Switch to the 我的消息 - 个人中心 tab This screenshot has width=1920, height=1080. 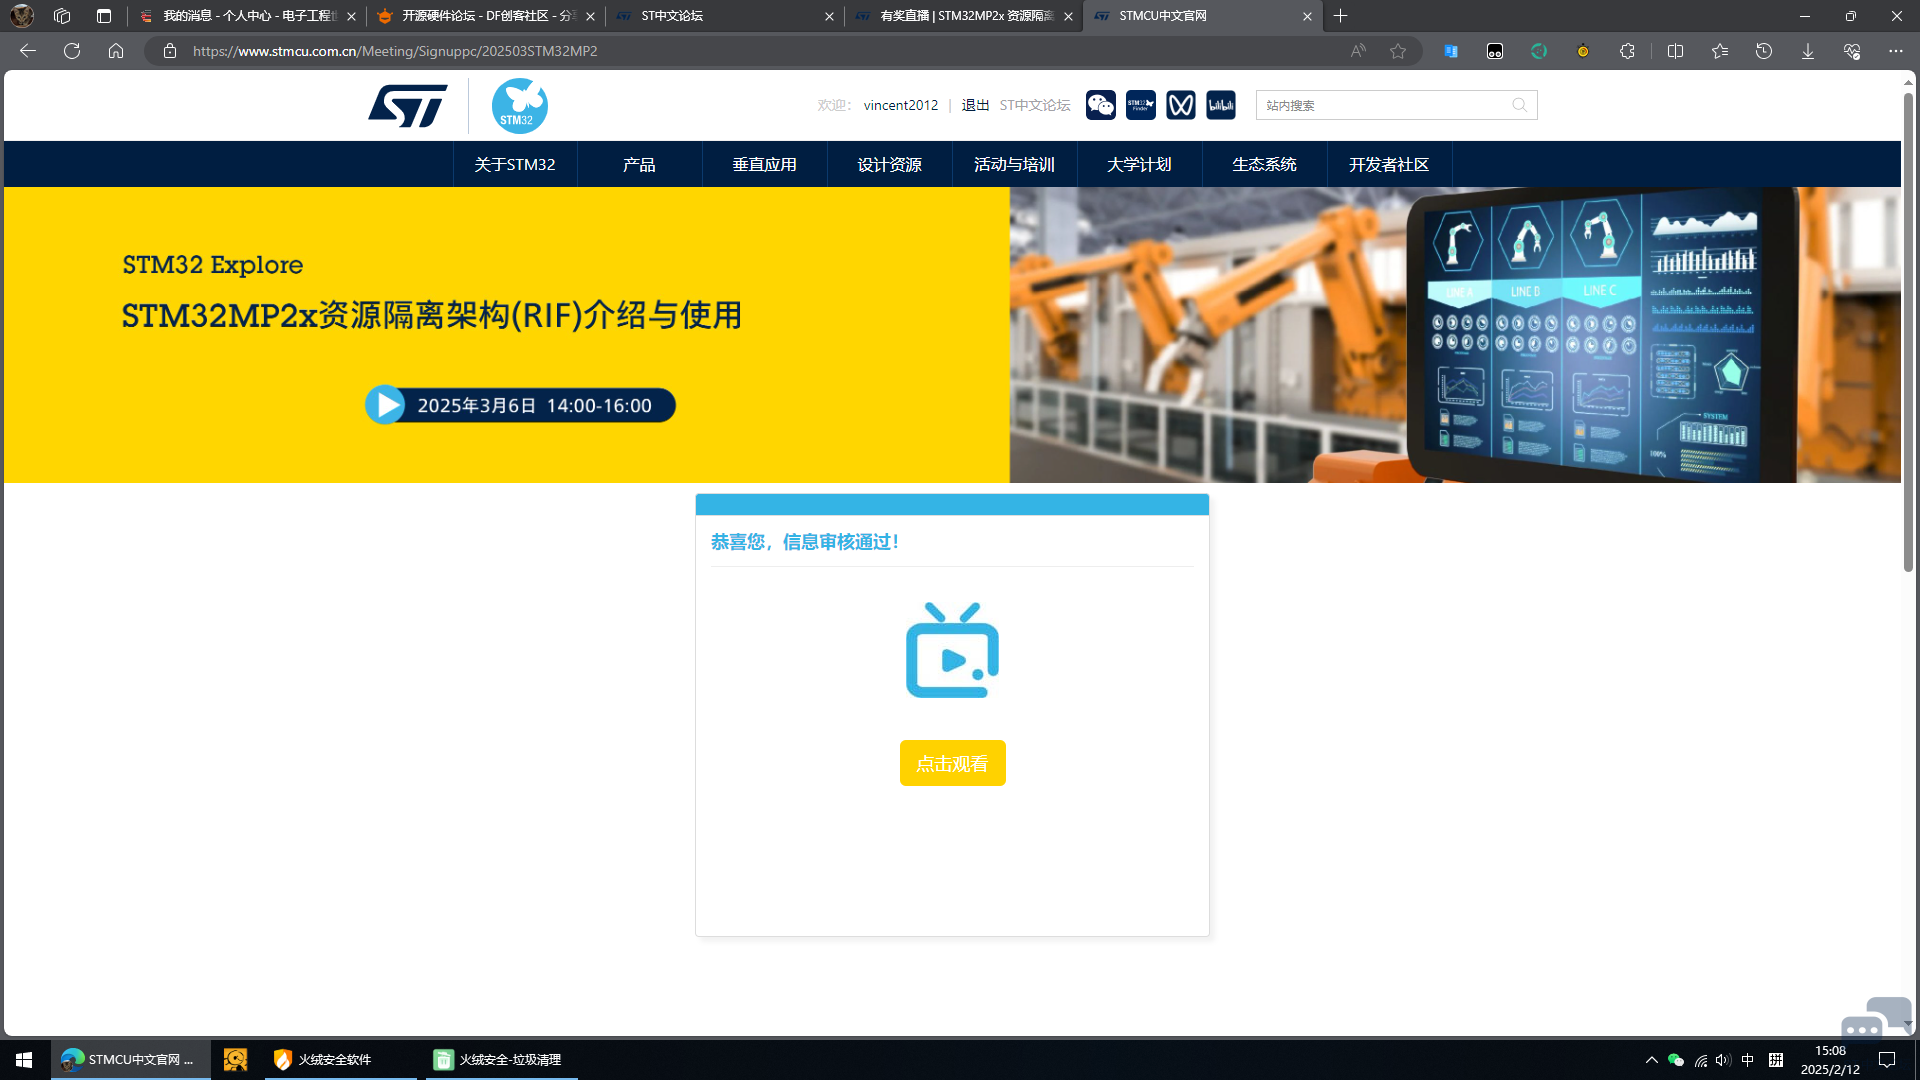(x=248, y=16)
